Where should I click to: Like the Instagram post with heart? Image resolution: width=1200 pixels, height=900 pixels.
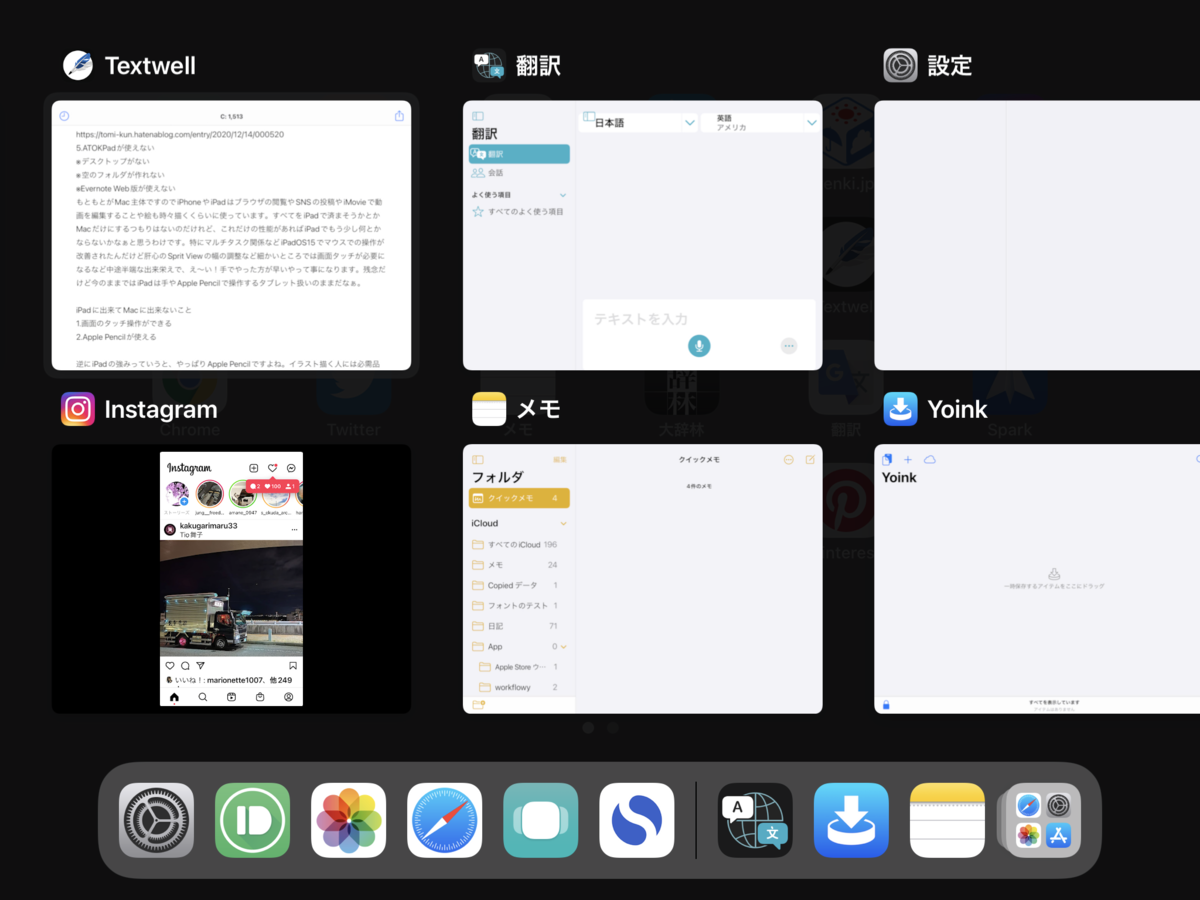pyautogui.click(x=169, y=665)
